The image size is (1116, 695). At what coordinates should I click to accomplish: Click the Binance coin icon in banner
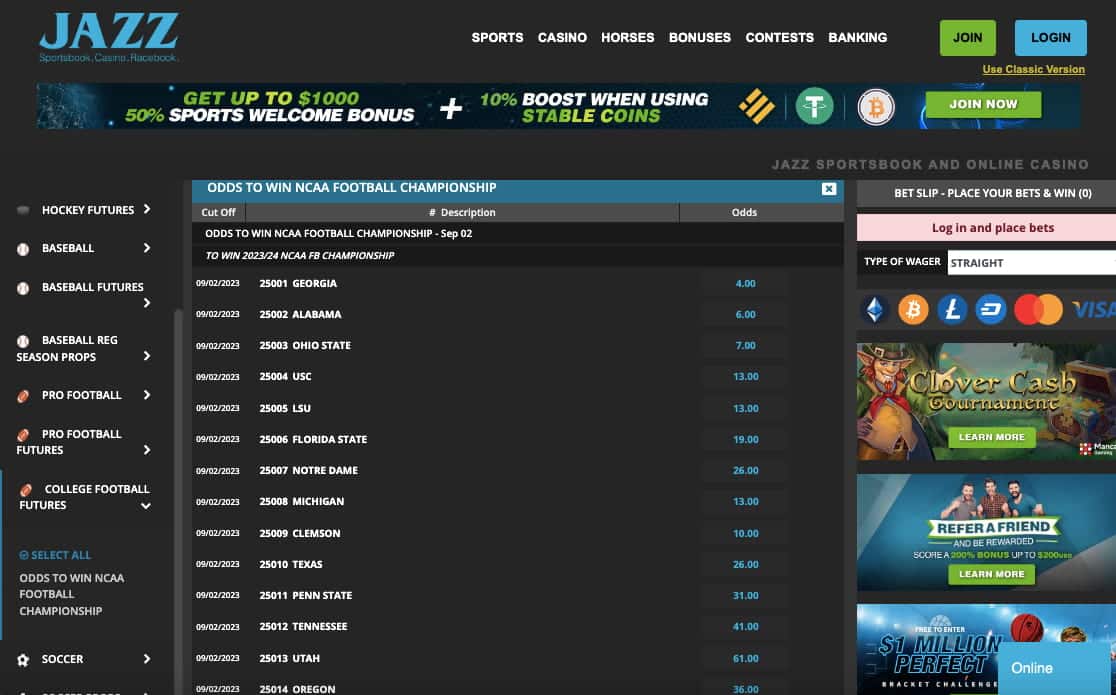(757, 106)
